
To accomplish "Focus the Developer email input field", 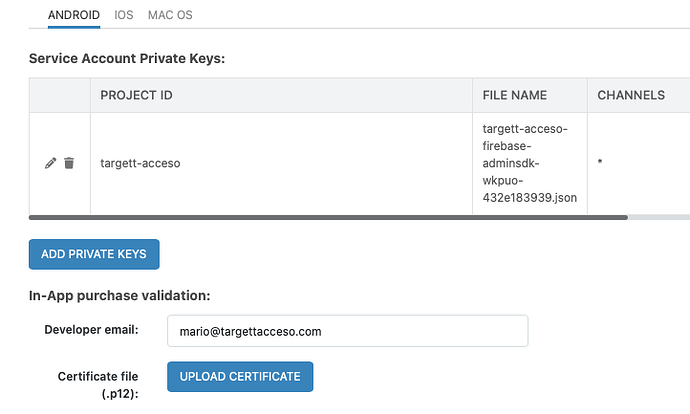I will point(346,331).
